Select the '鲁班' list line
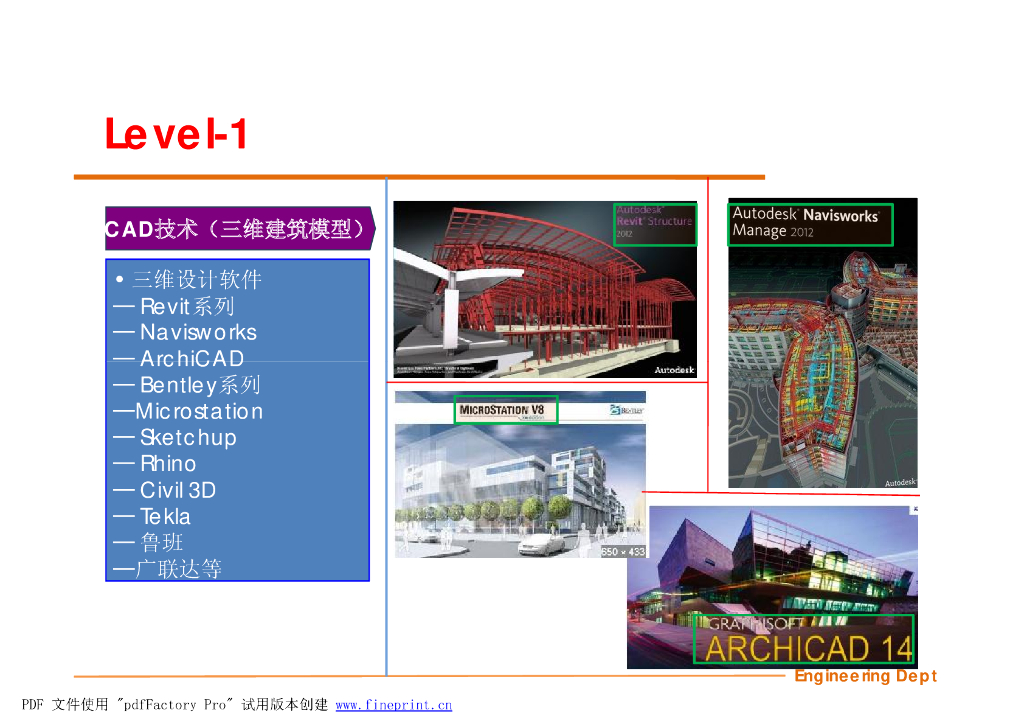 148,543
